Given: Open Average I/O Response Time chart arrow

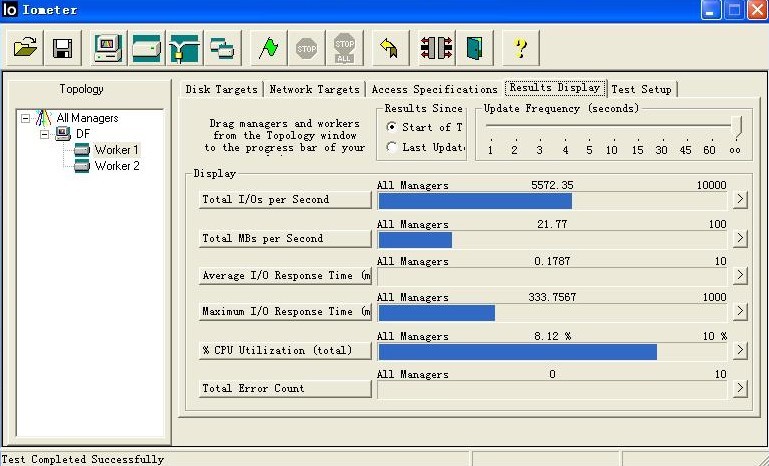Looking at the screenshot, I should click(x=740, y=275).
